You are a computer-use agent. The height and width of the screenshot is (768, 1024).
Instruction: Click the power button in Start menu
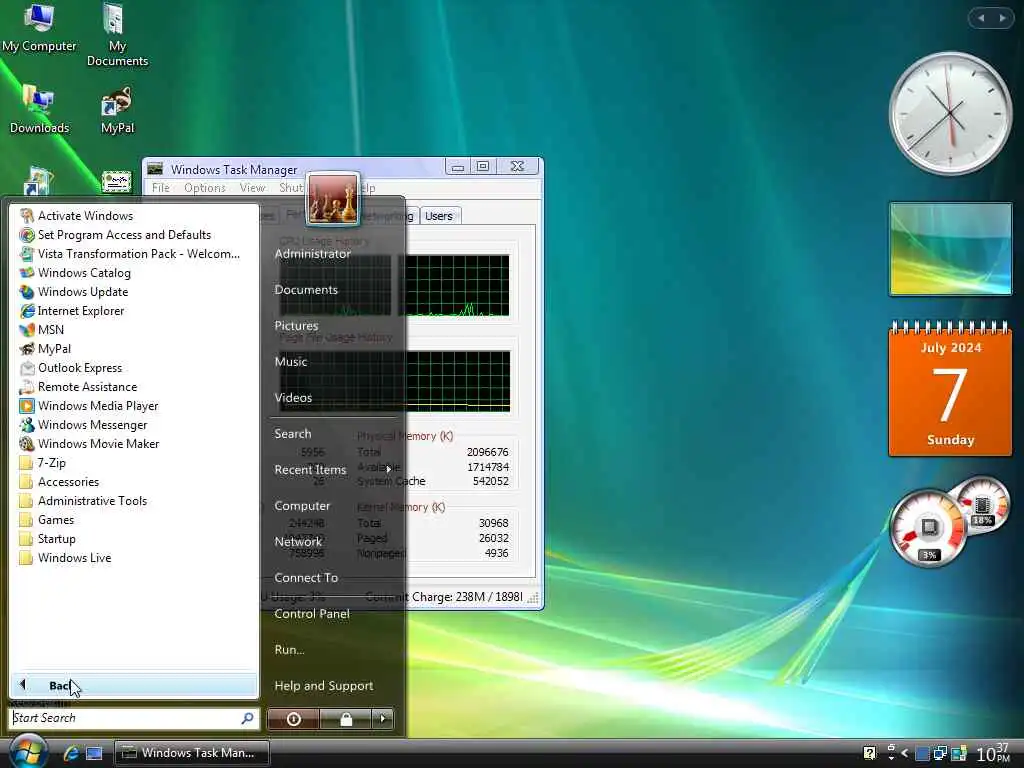[x=293, y=718]
